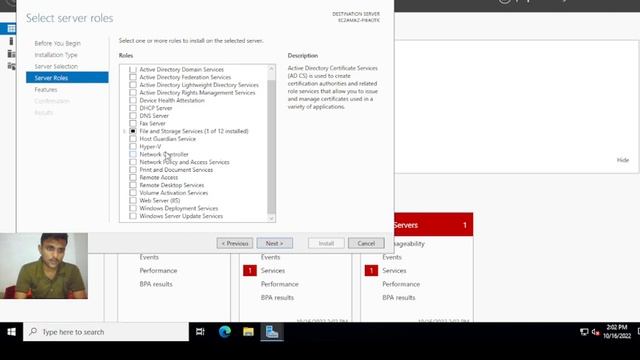Open Task View on taskbar
This screenshot has height=360, width=640.
click(x=200, y=332)
